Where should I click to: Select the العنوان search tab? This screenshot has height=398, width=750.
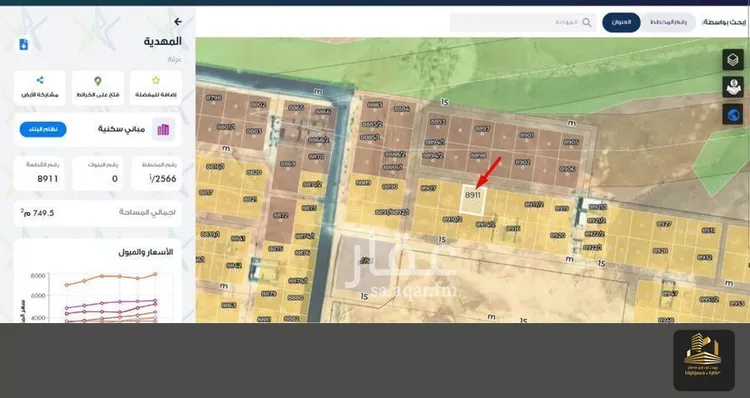pyautogui.click(x=621, y=22)
